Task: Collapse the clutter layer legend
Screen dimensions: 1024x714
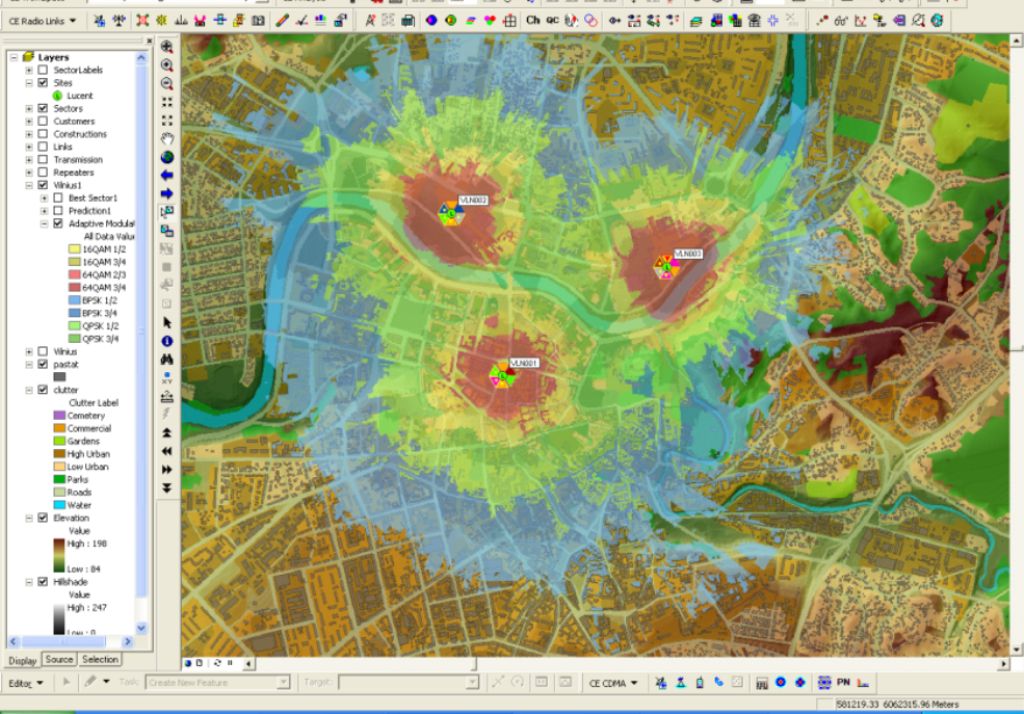Action: 29,390
